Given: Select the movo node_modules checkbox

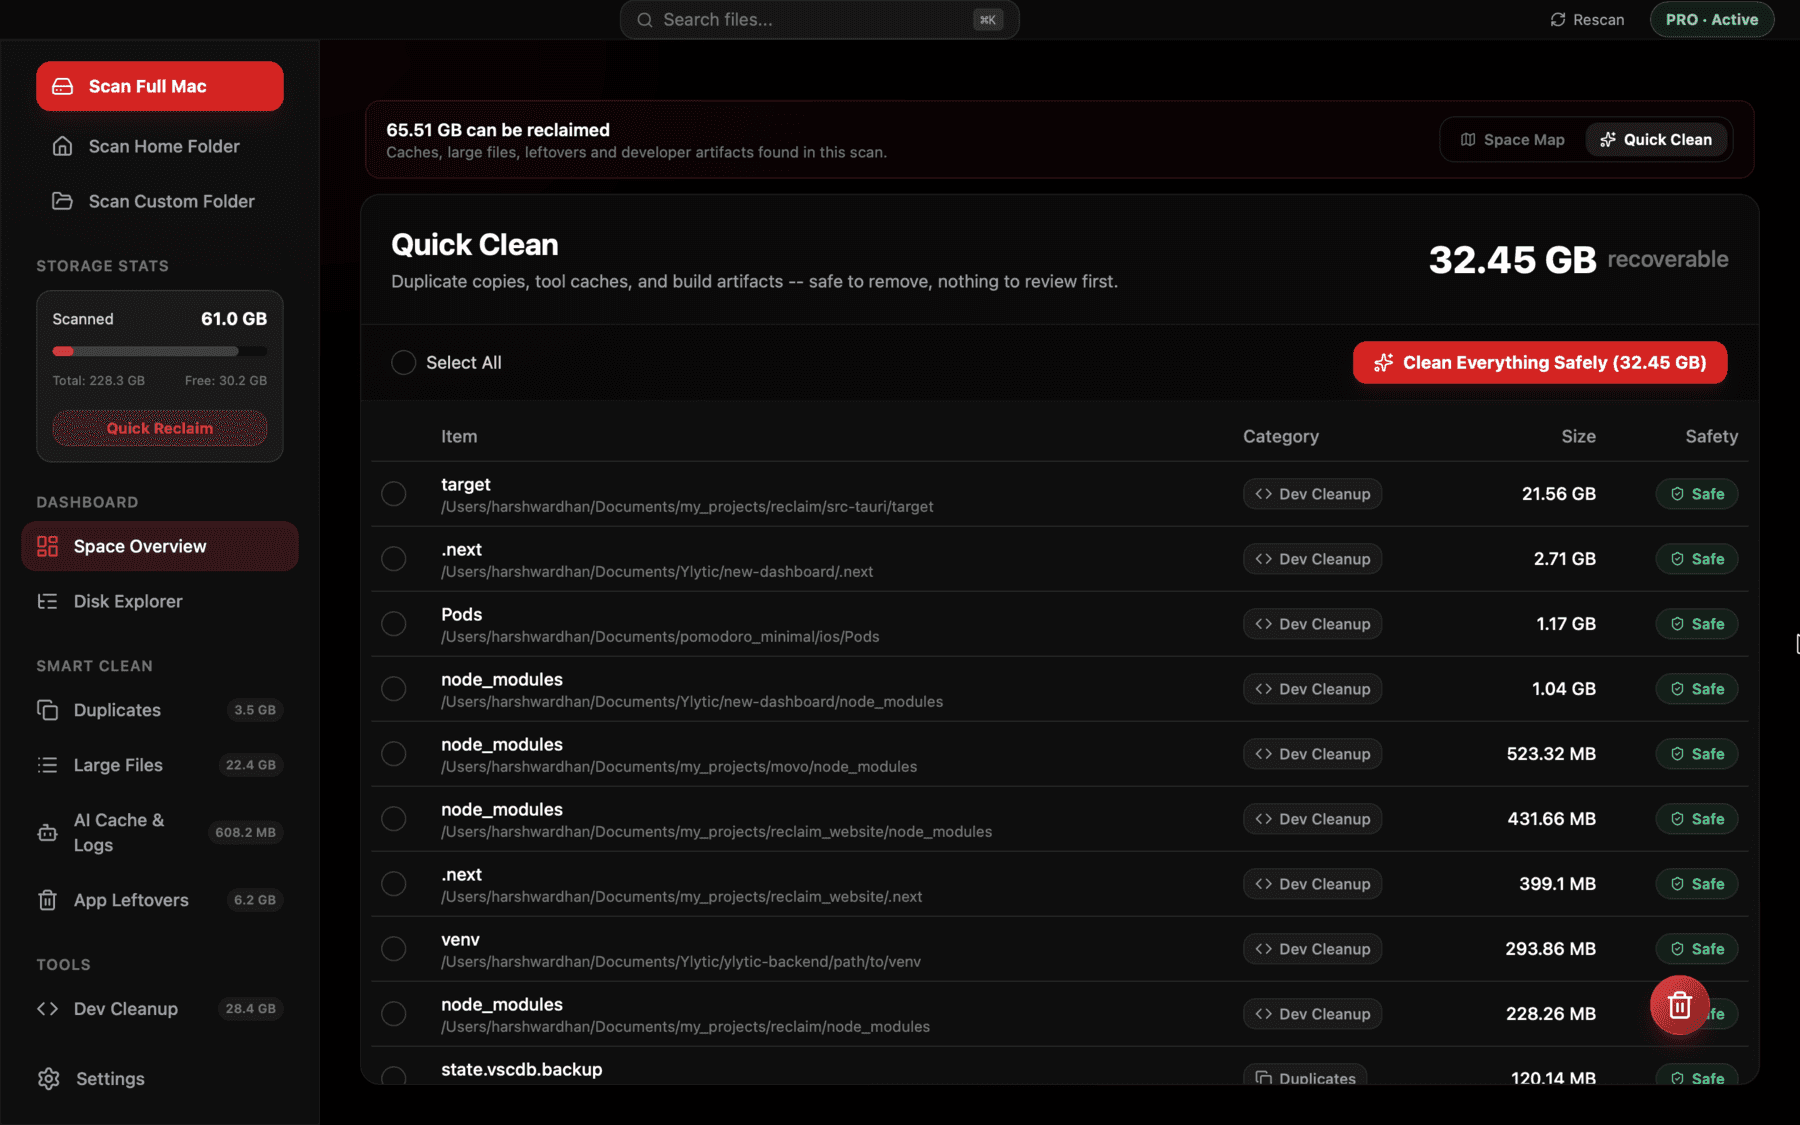Looking at the screenshot, I should point(394,754).
